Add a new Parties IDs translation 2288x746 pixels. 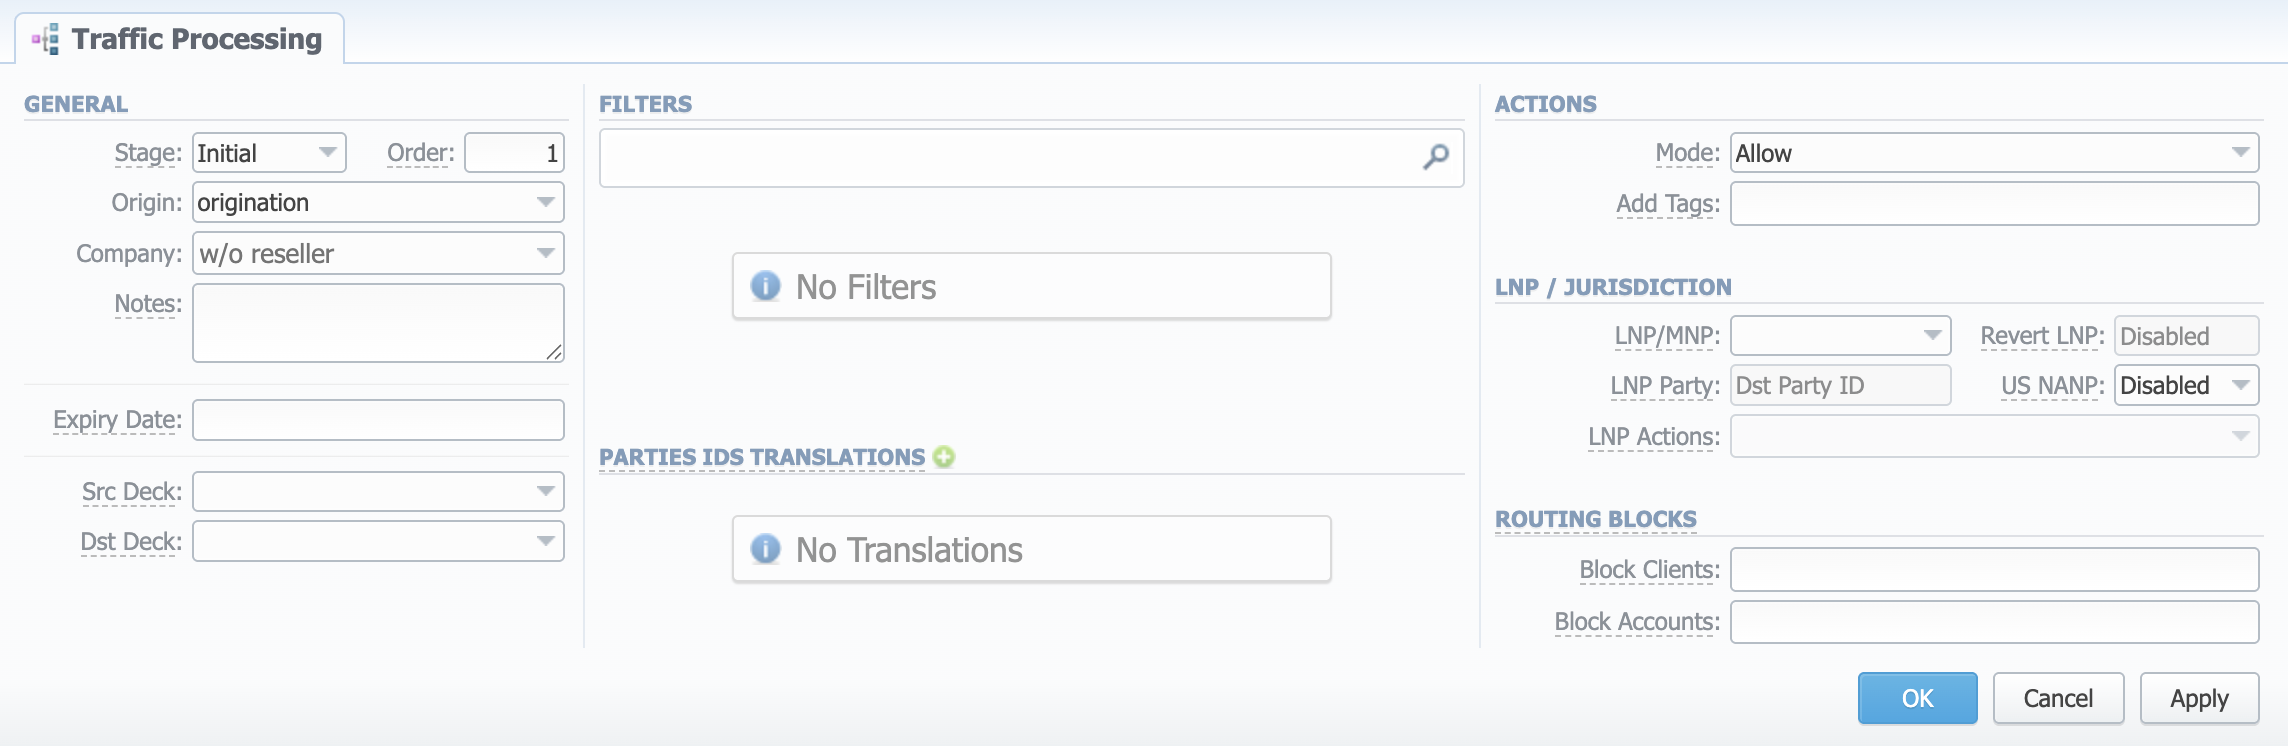point(943,457)
